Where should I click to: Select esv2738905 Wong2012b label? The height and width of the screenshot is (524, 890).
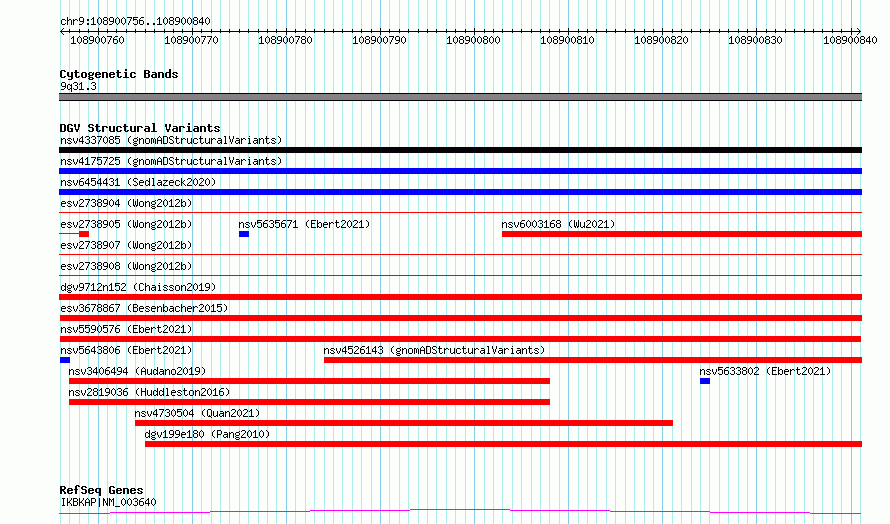126,224
